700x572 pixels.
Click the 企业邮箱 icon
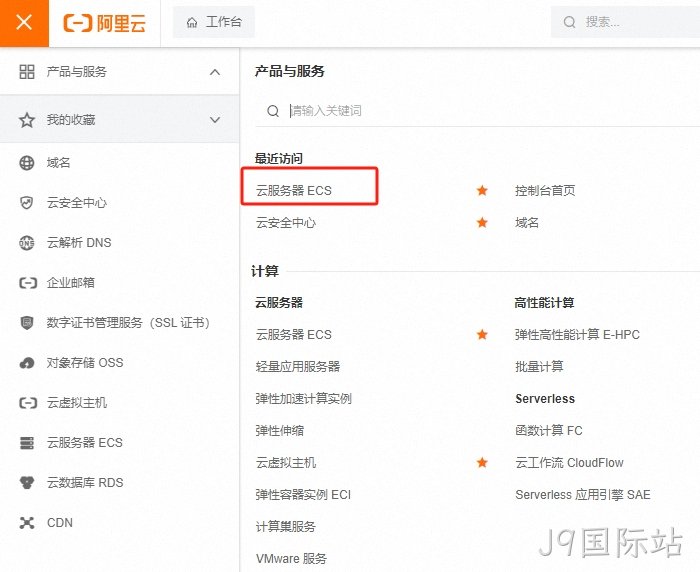[27, 283]
